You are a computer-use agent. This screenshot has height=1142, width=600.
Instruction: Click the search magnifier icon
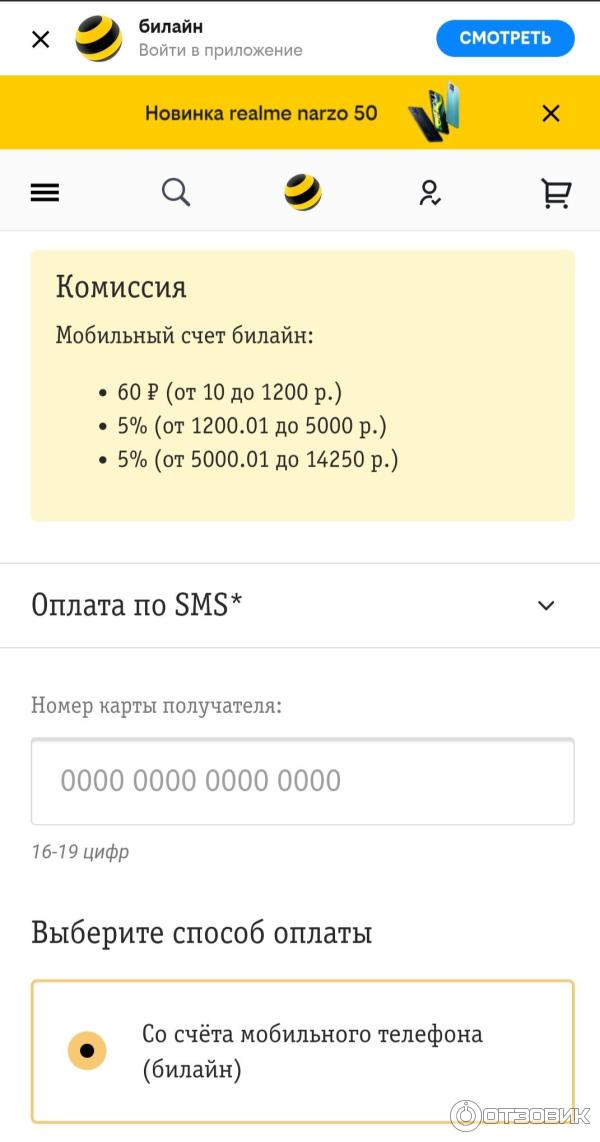click(176, 191)
